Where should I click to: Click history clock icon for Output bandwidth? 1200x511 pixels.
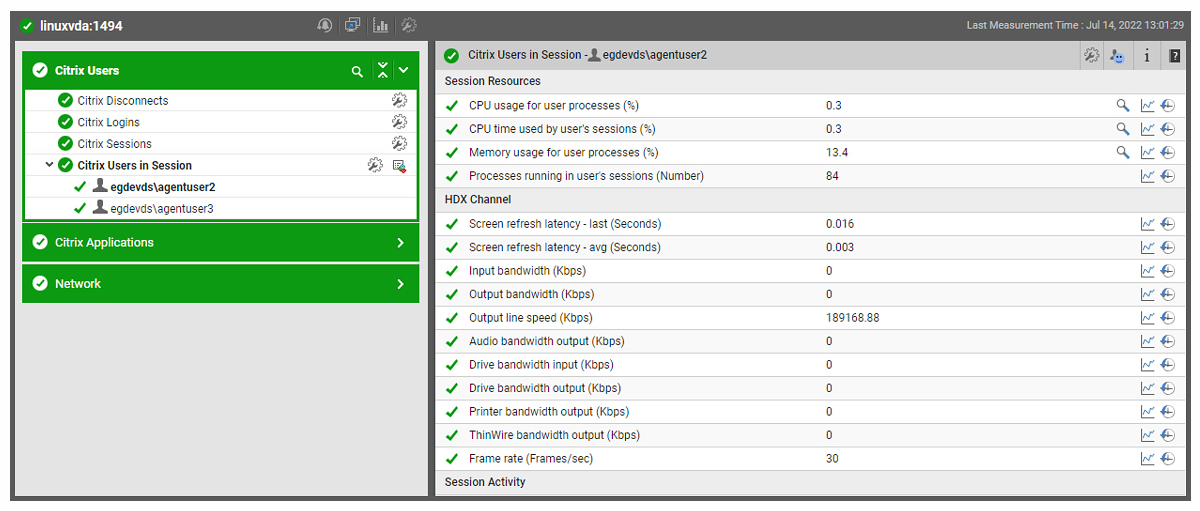tap(1168, 294)
